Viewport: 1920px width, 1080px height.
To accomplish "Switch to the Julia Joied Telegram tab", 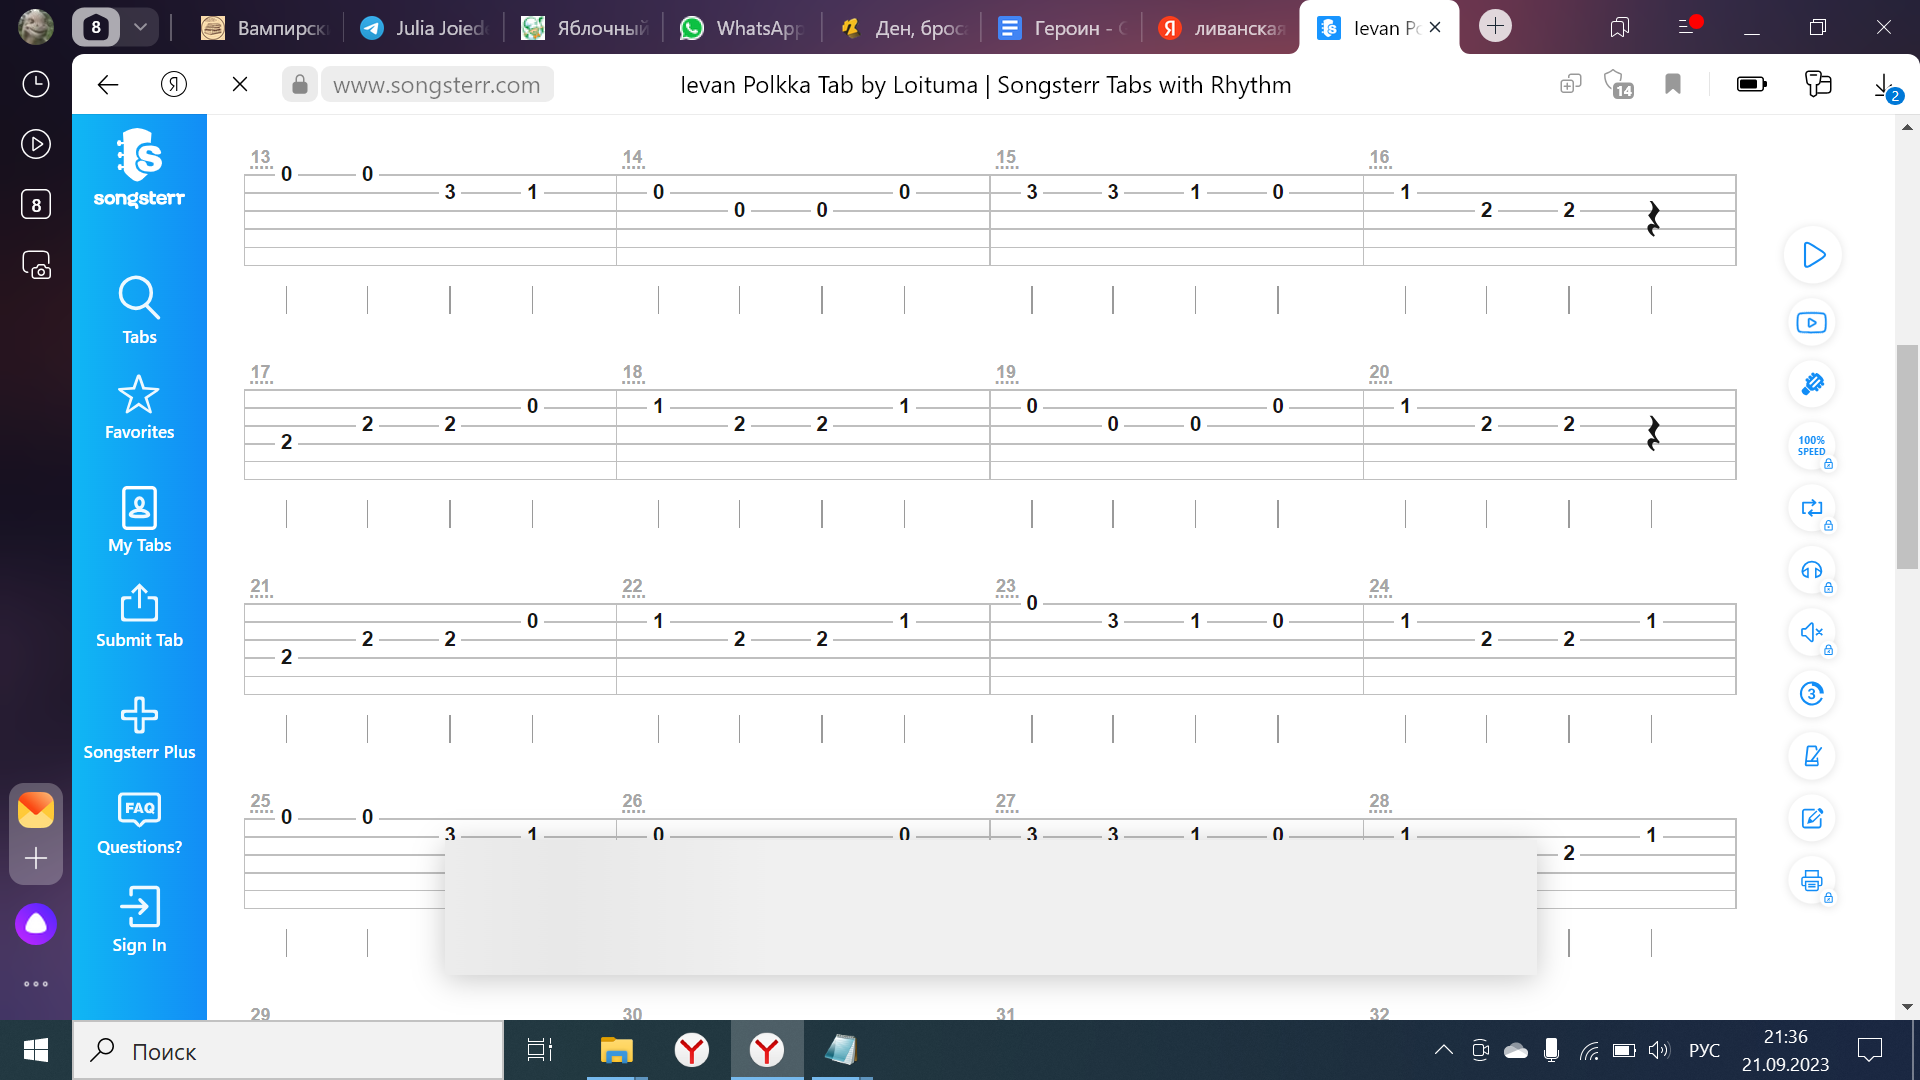I will click(423, 28).
